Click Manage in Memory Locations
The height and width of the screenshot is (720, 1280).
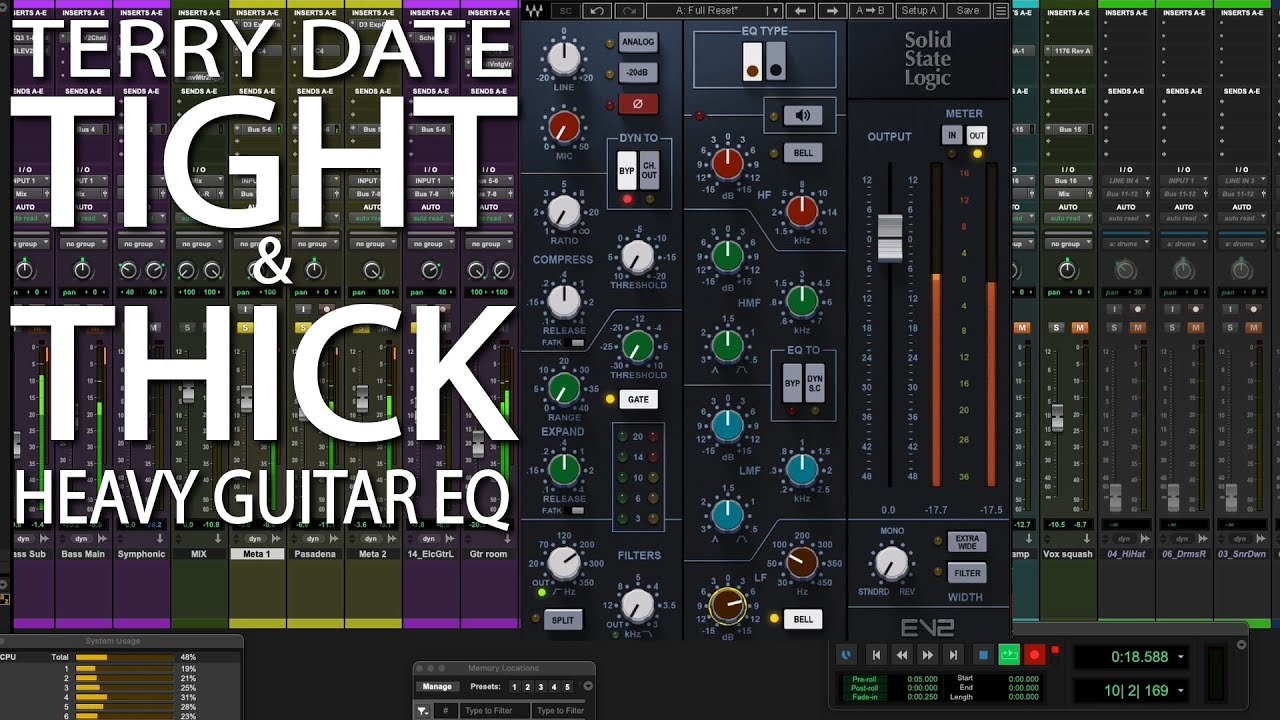point(437,687)
